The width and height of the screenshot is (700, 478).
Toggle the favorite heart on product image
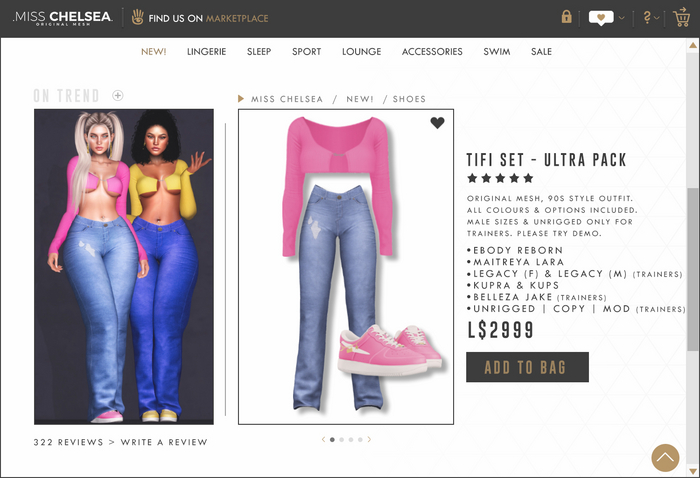tap(438, 123)
